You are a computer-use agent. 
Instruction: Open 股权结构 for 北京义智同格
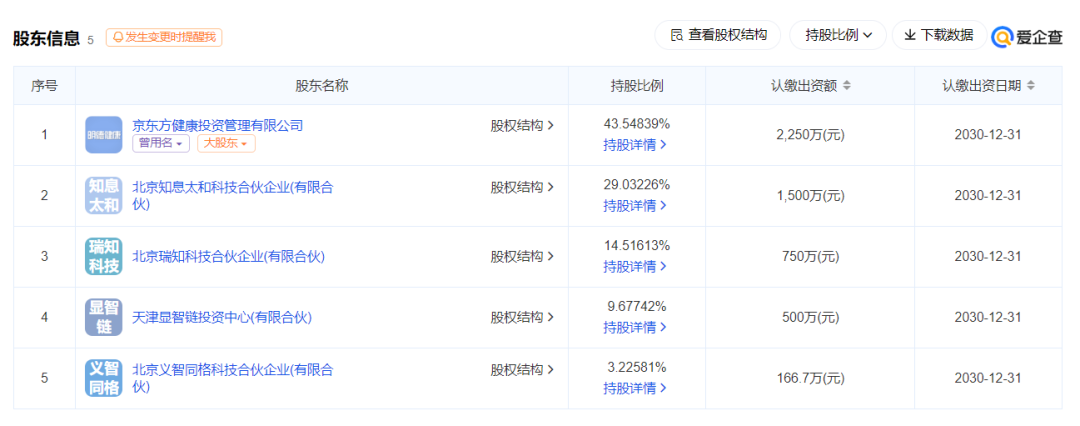point(522,370)
